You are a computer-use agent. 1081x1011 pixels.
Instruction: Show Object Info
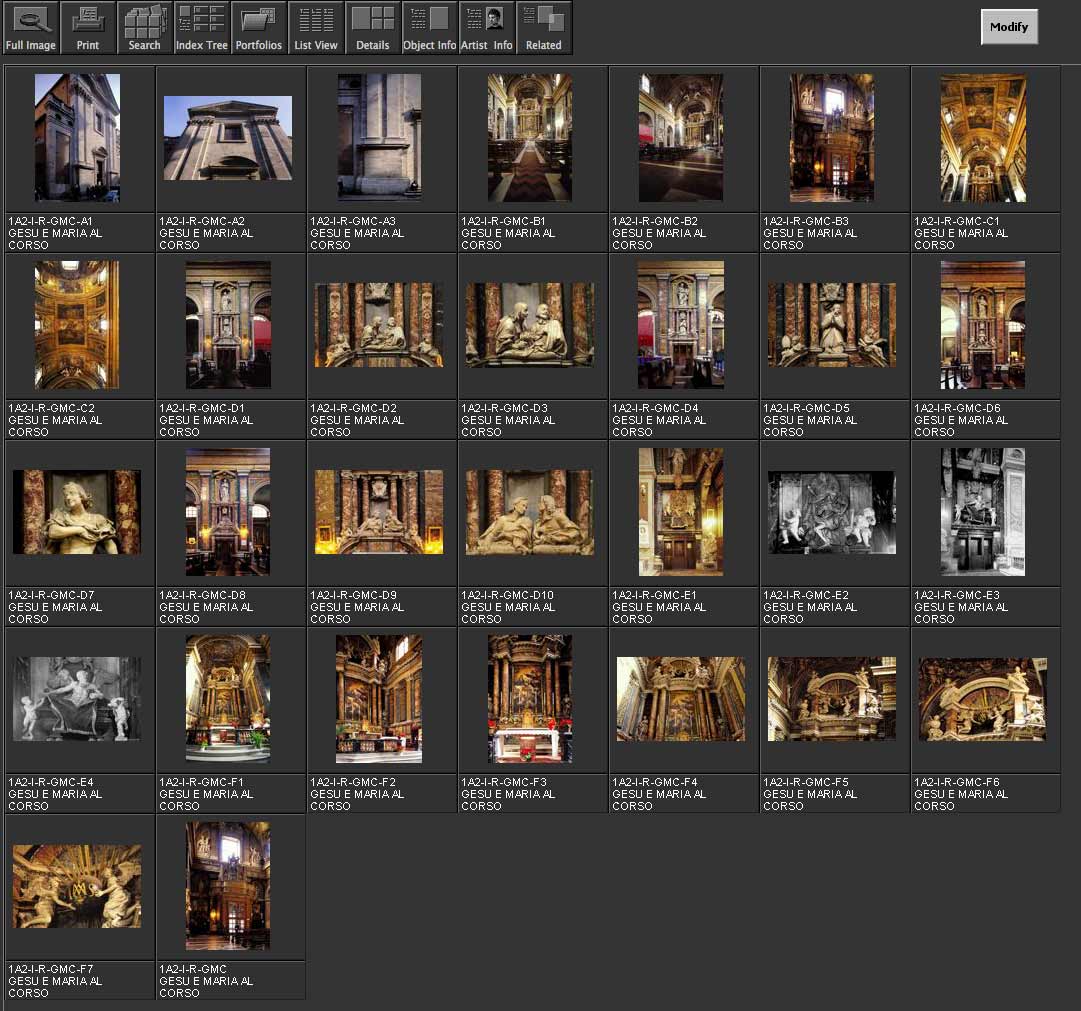(x=430, y=28)
